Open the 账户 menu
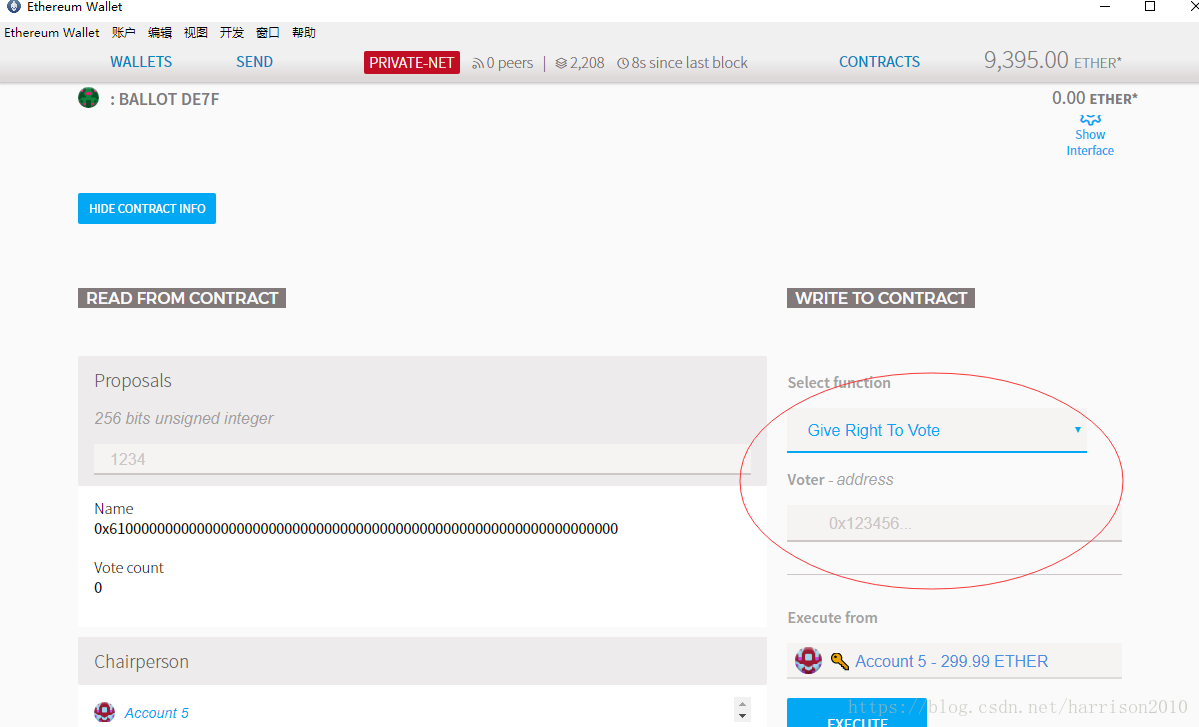 [123, 32]
